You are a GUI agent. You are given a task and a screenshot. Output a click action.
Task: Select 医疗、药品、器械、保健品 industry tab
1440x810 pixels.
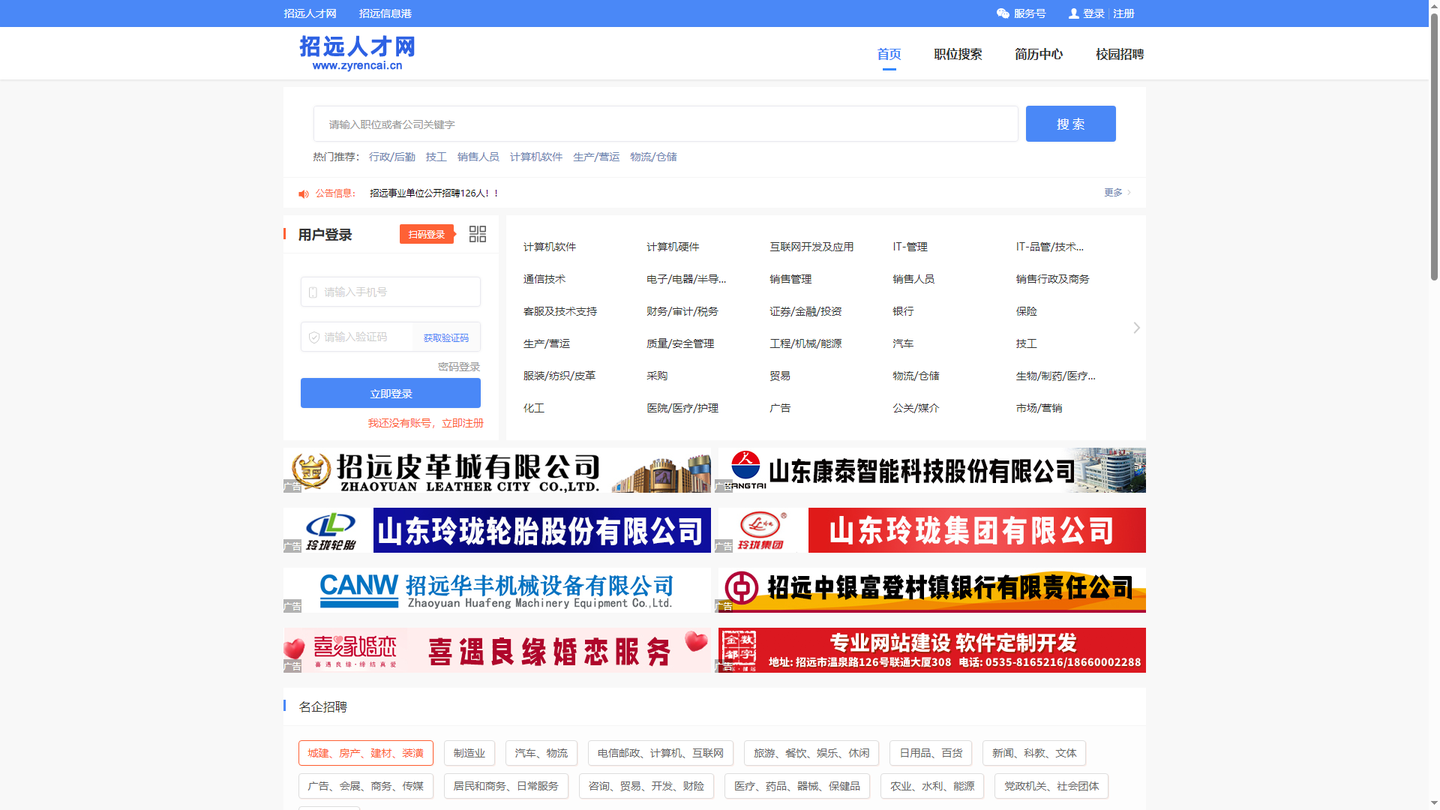(797, 786)
